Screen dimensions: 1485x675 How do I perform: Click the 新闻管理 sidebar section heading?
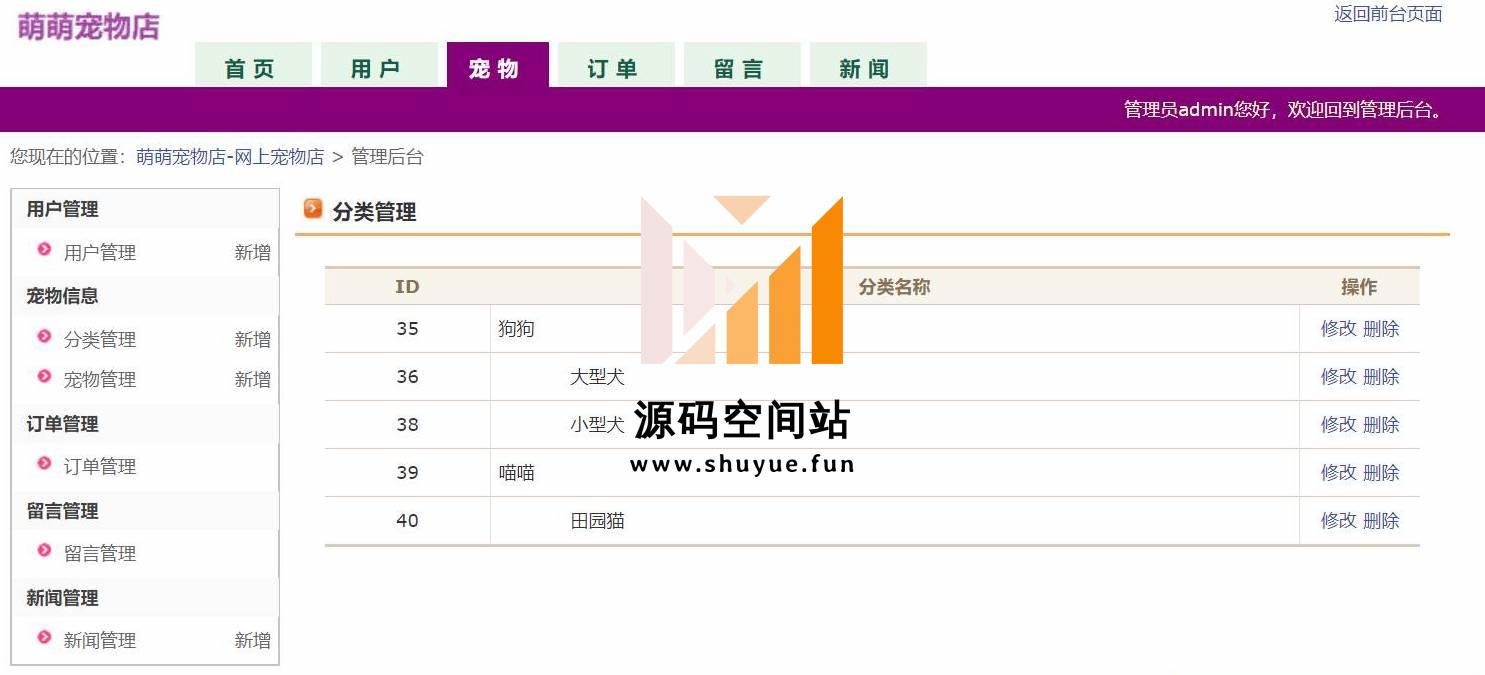click(62, 598)
